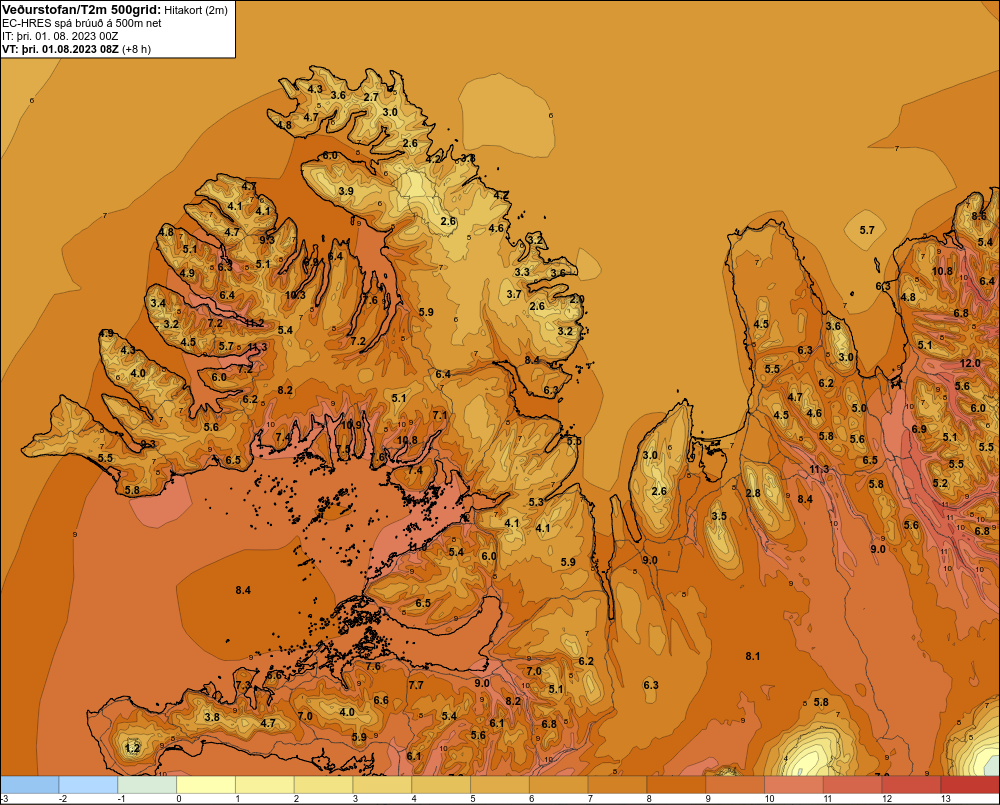Viewport: 1000px width, 805px height.
Task: Select the 10.3 temperature label
Action: (x=295, y=295)
